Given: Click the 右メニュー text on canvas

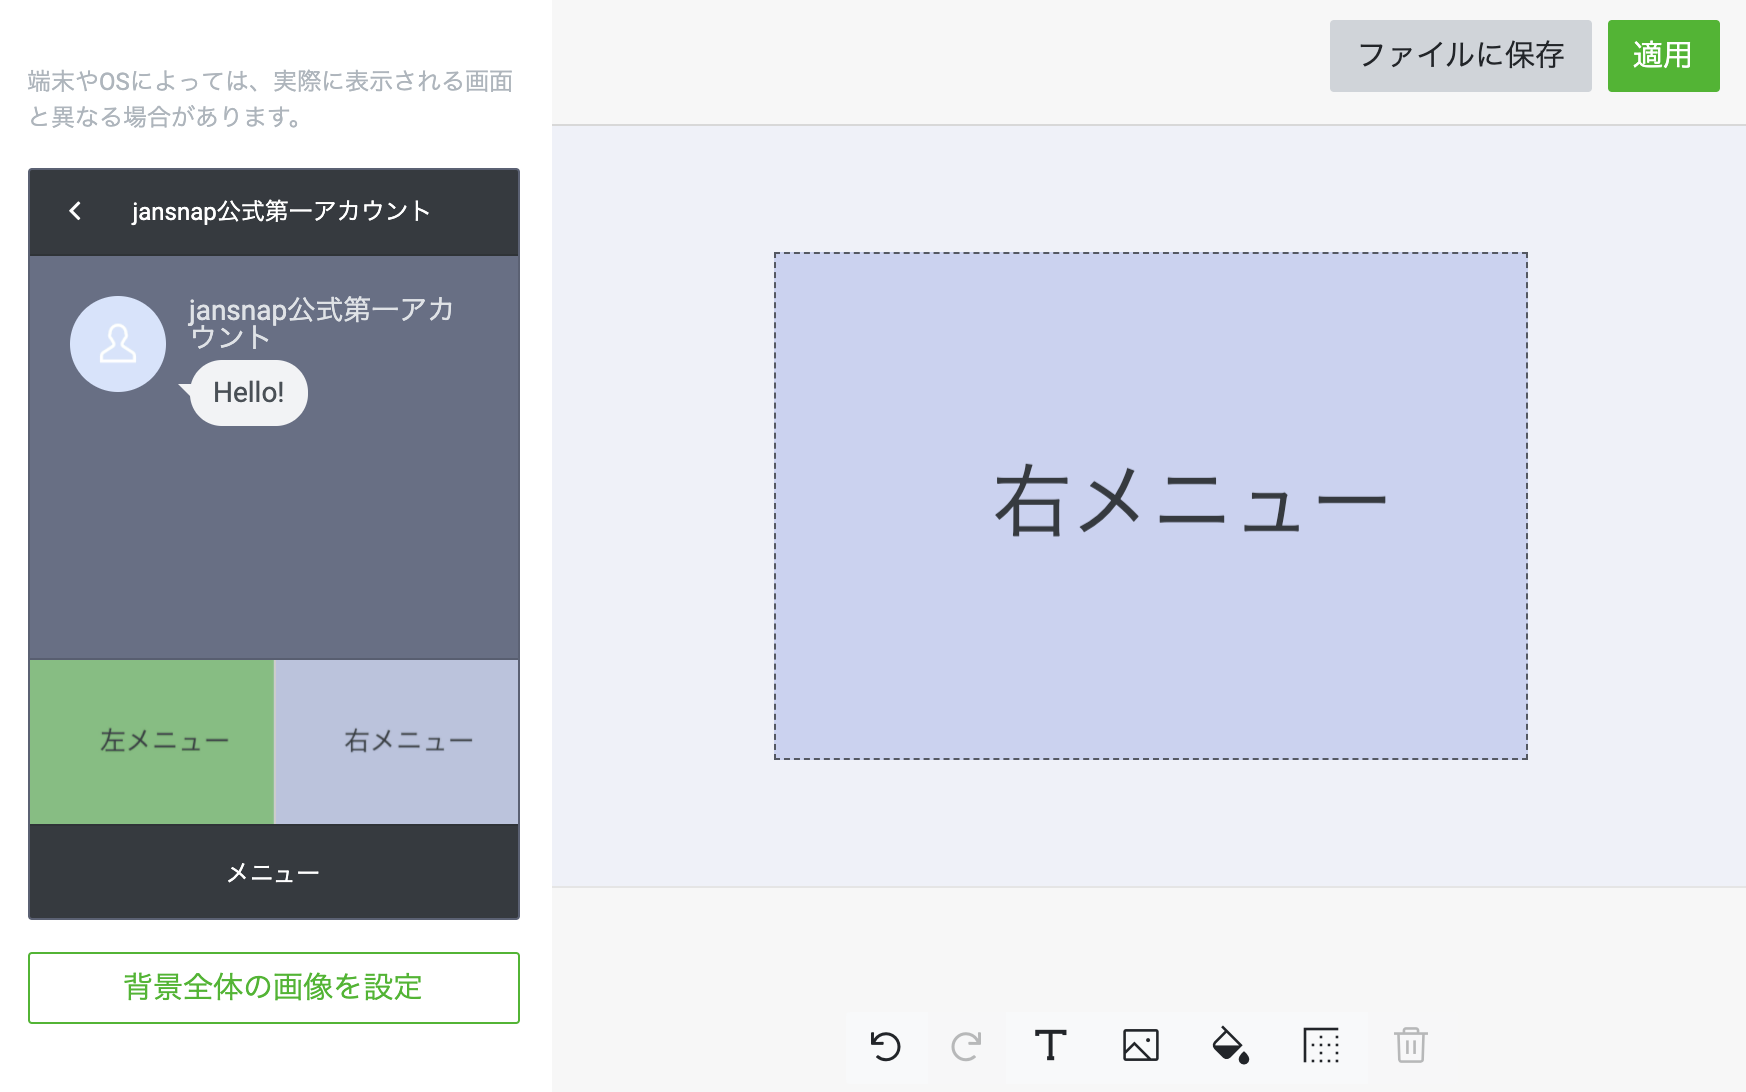Looking at the screenshot, I should [x=1190, y=502].
